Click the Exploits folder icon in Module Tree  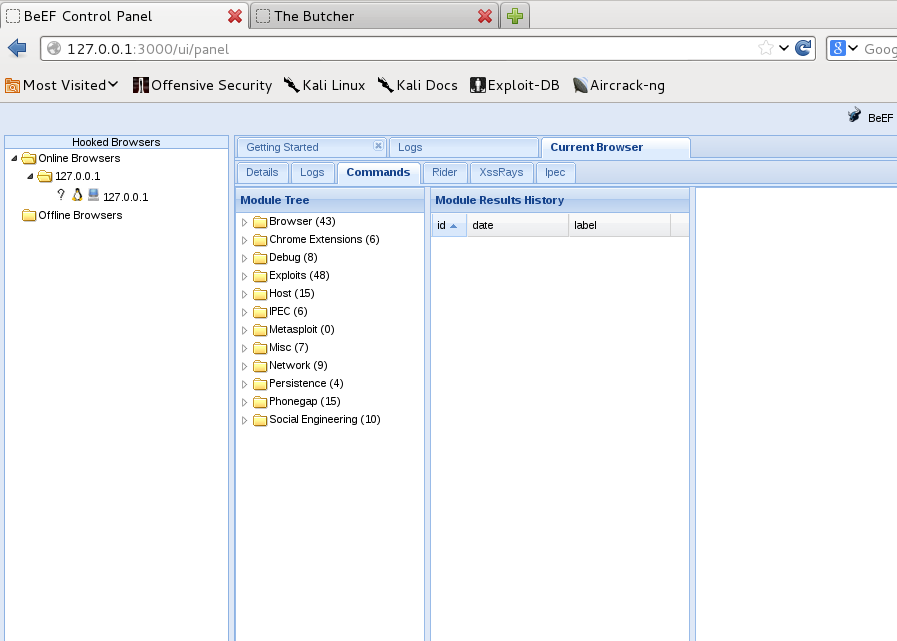coord(260,276)
